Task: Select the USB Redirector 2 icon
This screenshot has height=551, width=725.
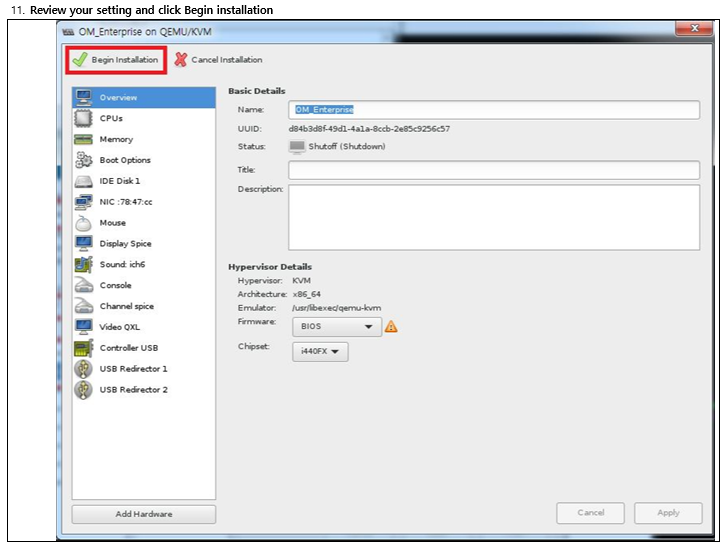Action: tap(84, 390)
